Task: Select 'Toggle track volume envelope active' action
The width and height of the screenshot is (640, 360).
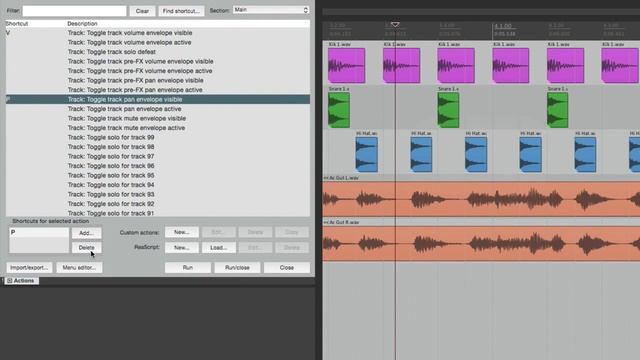Action: [x=158, y=42]
